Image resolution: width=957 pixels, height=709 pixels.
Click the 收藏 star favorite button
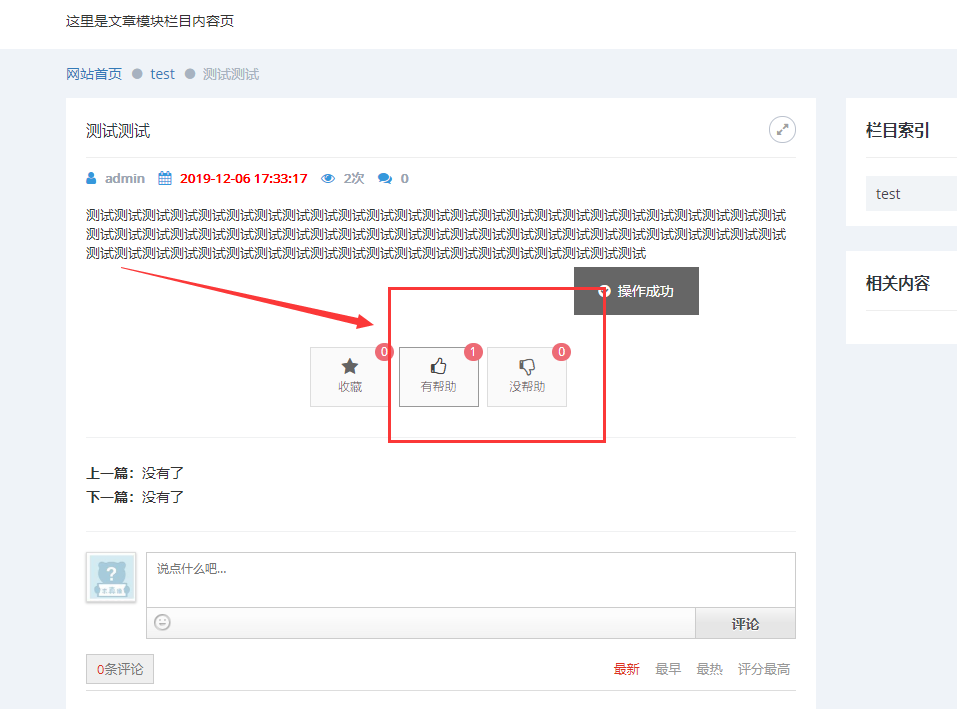point(350,377)
